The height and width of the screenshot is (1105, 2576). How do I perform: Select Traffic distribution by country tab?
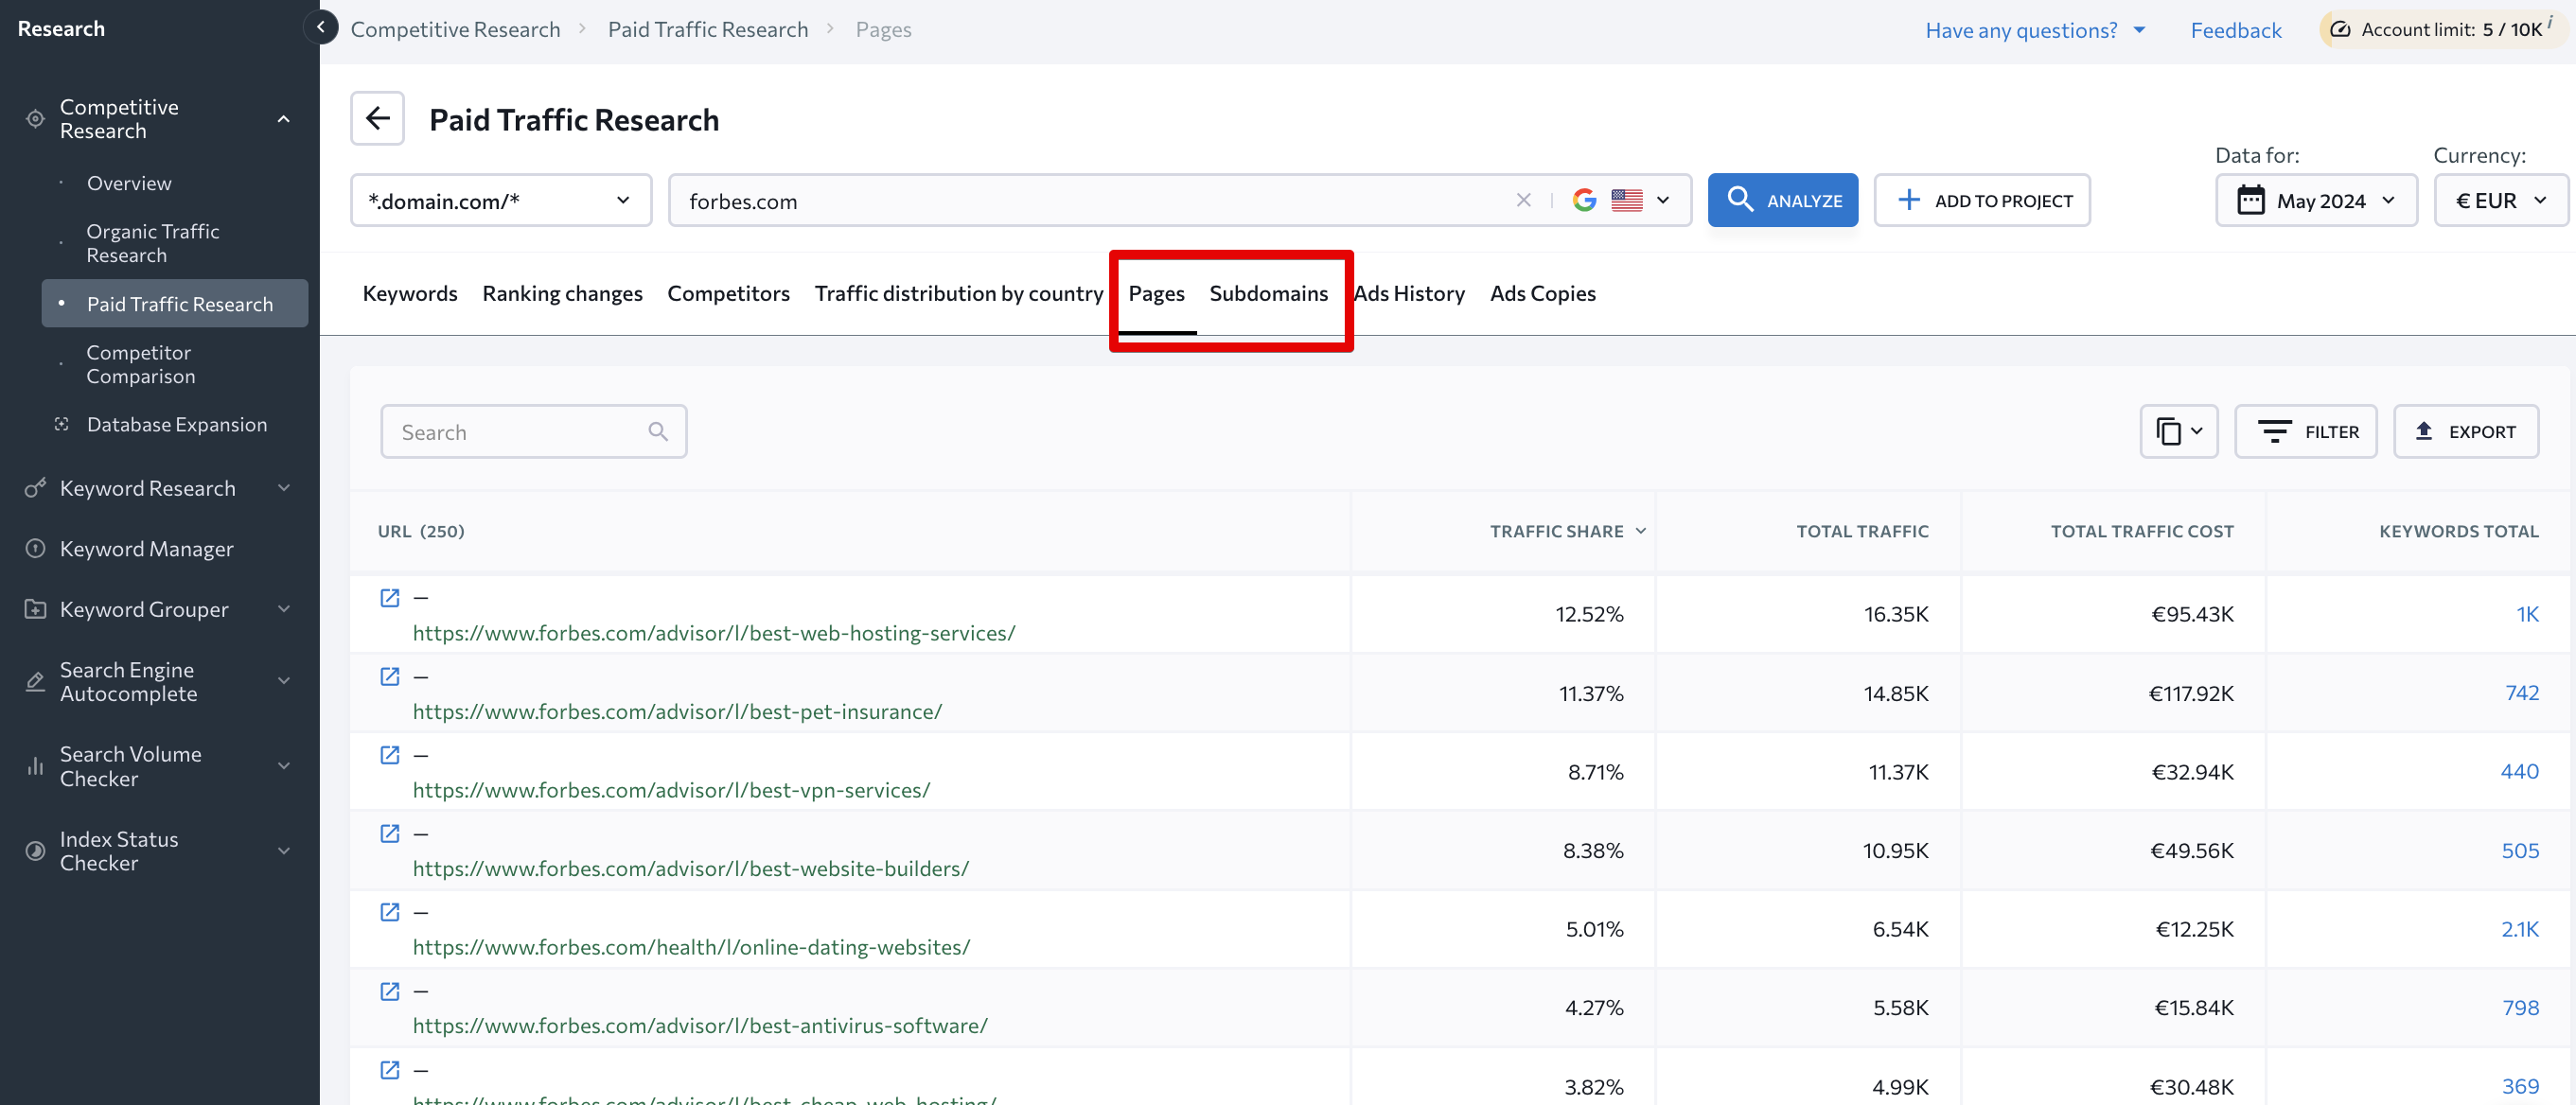[958, 293]
